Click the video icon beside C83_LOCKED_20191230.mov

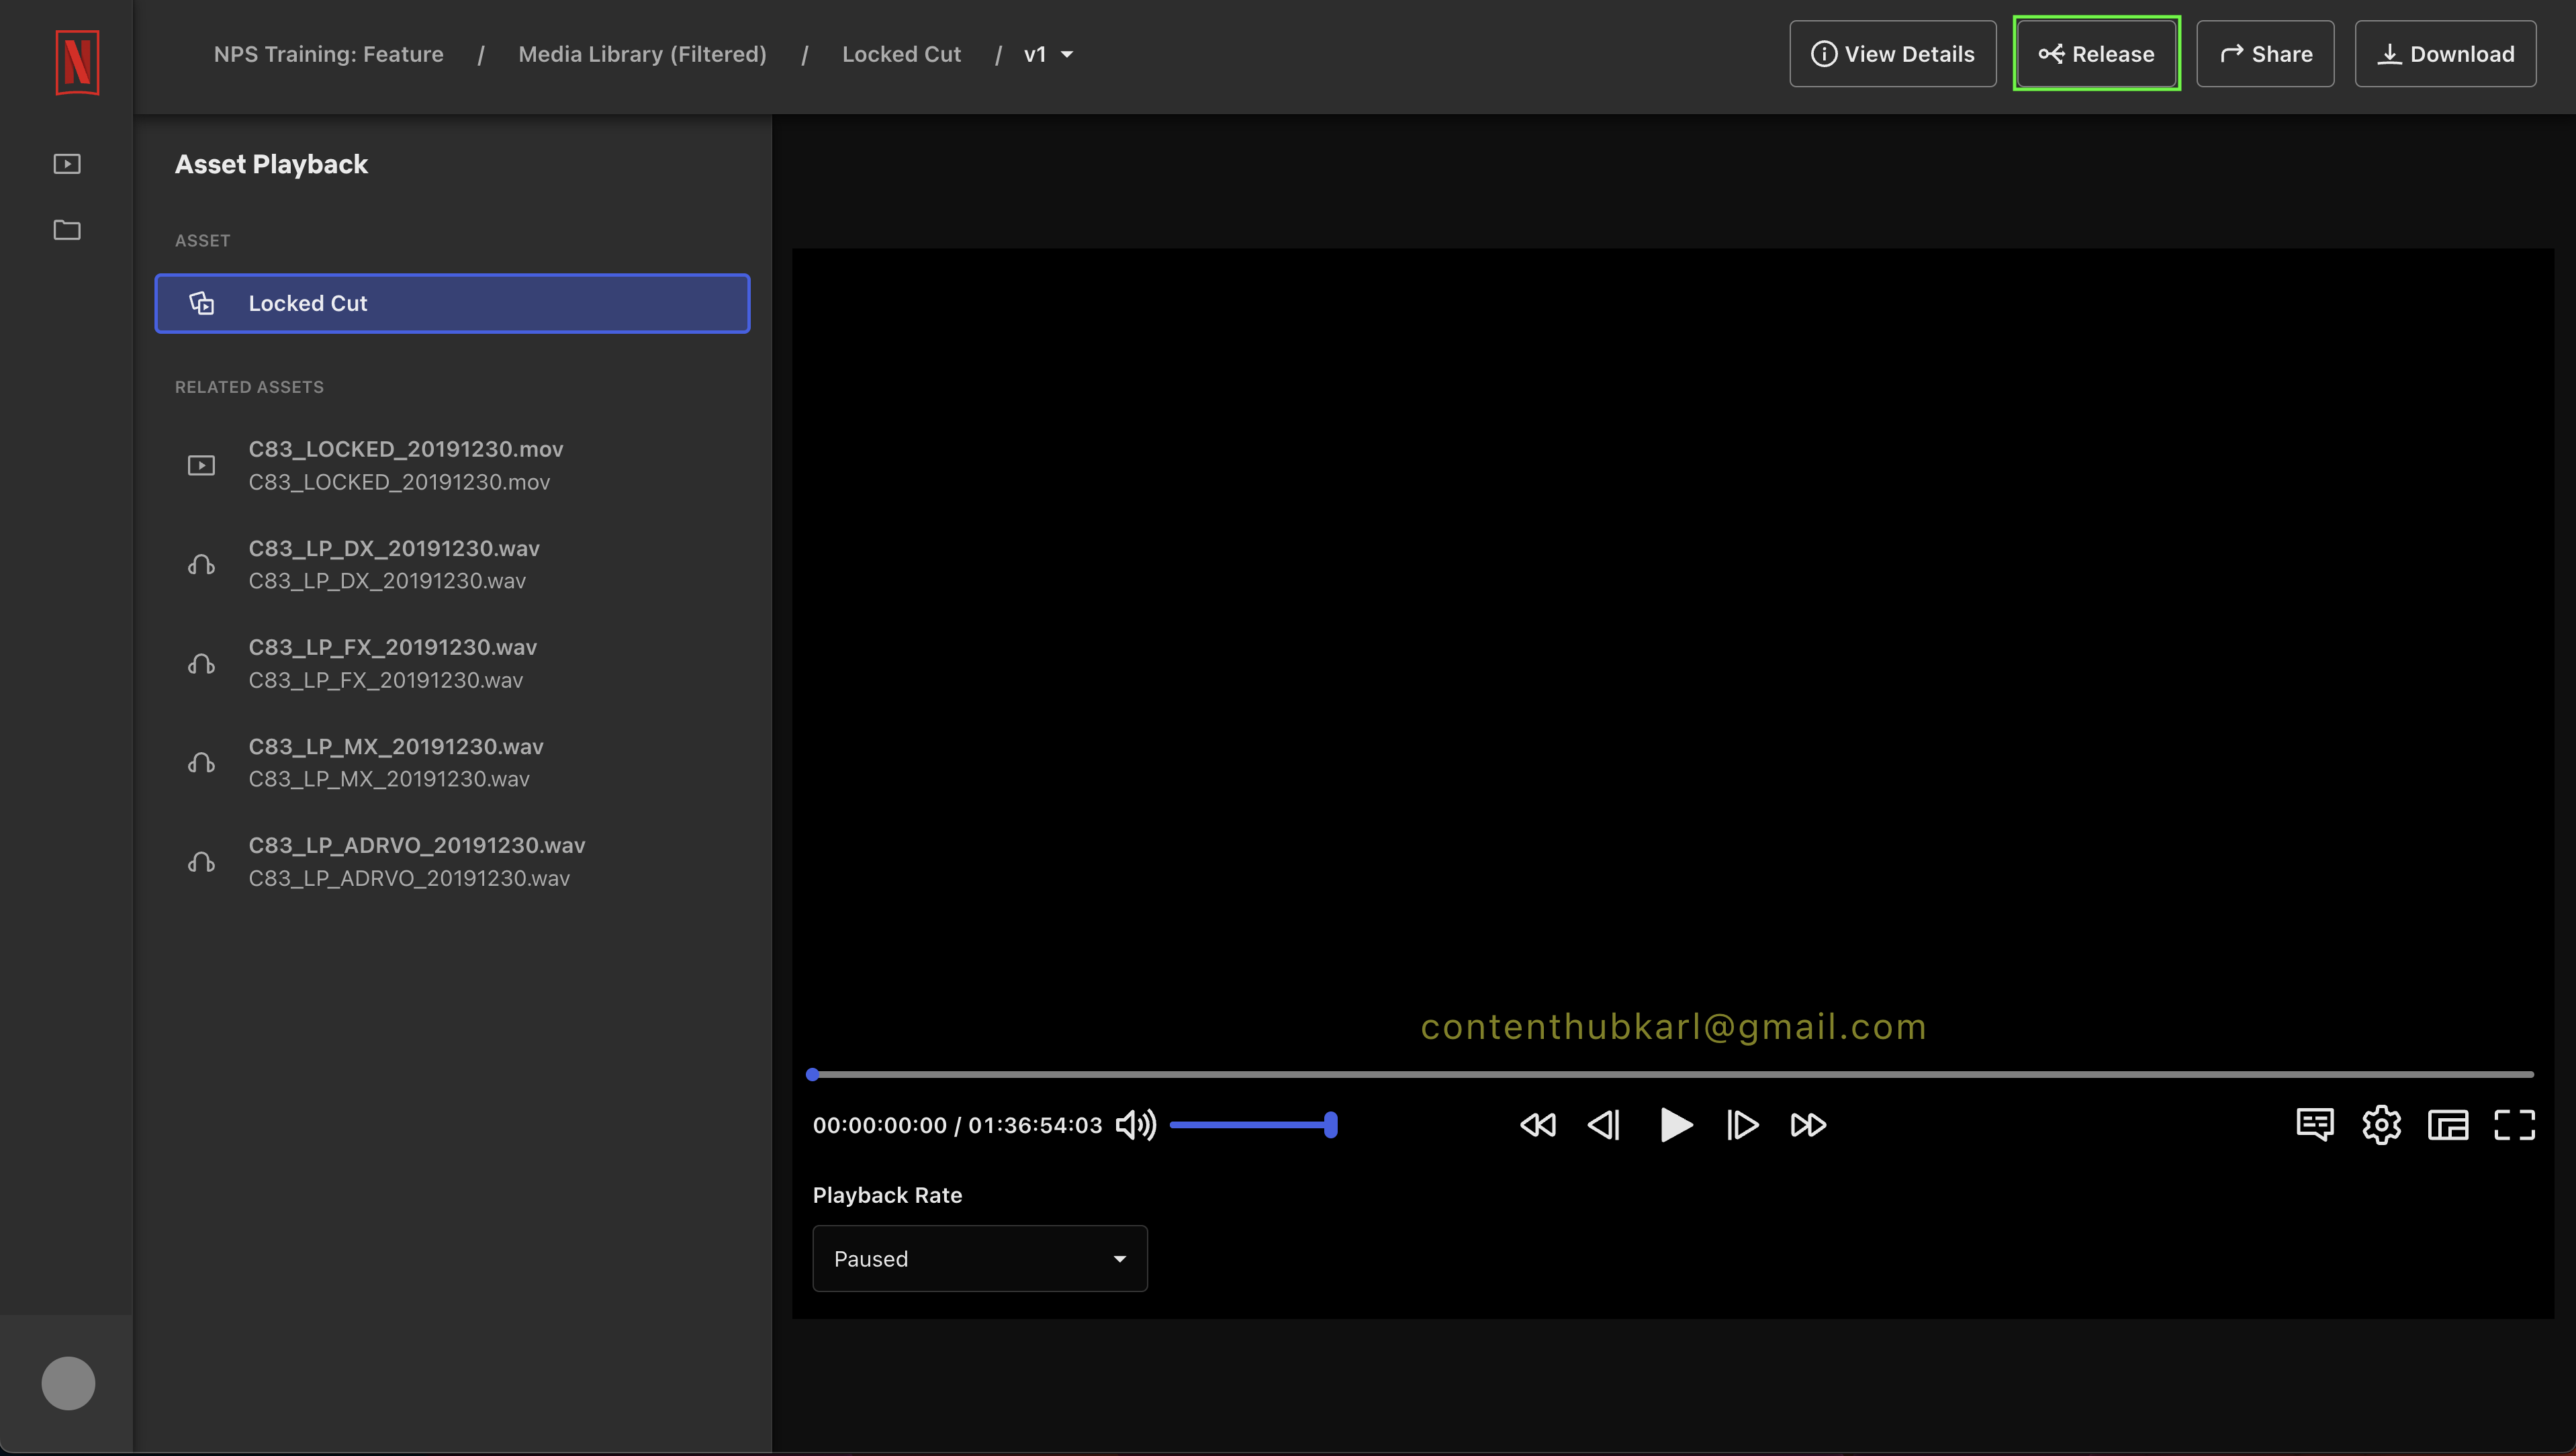coord(202,466)
